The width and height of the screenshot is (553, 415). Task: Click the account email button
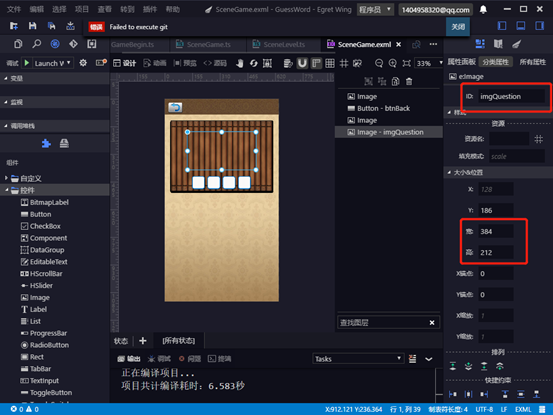point(436,10)
